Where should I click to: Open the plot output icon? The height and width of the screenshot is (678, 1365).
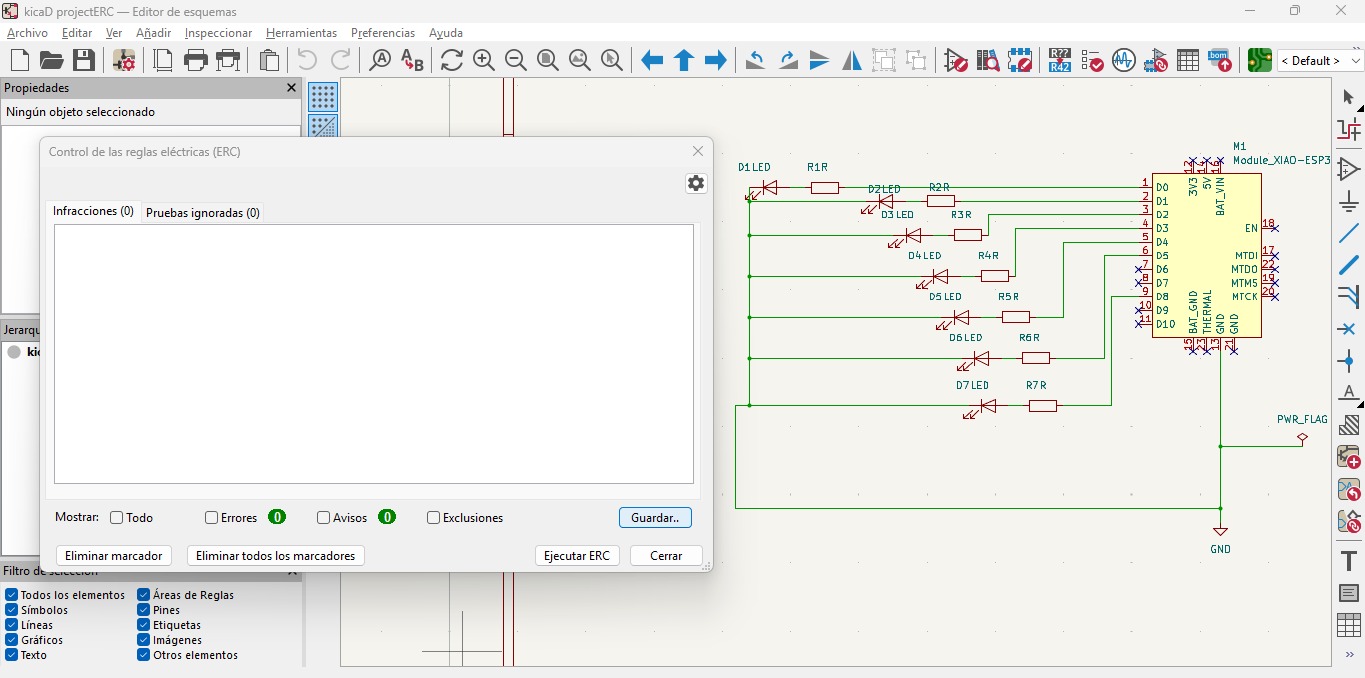(229, 60)
